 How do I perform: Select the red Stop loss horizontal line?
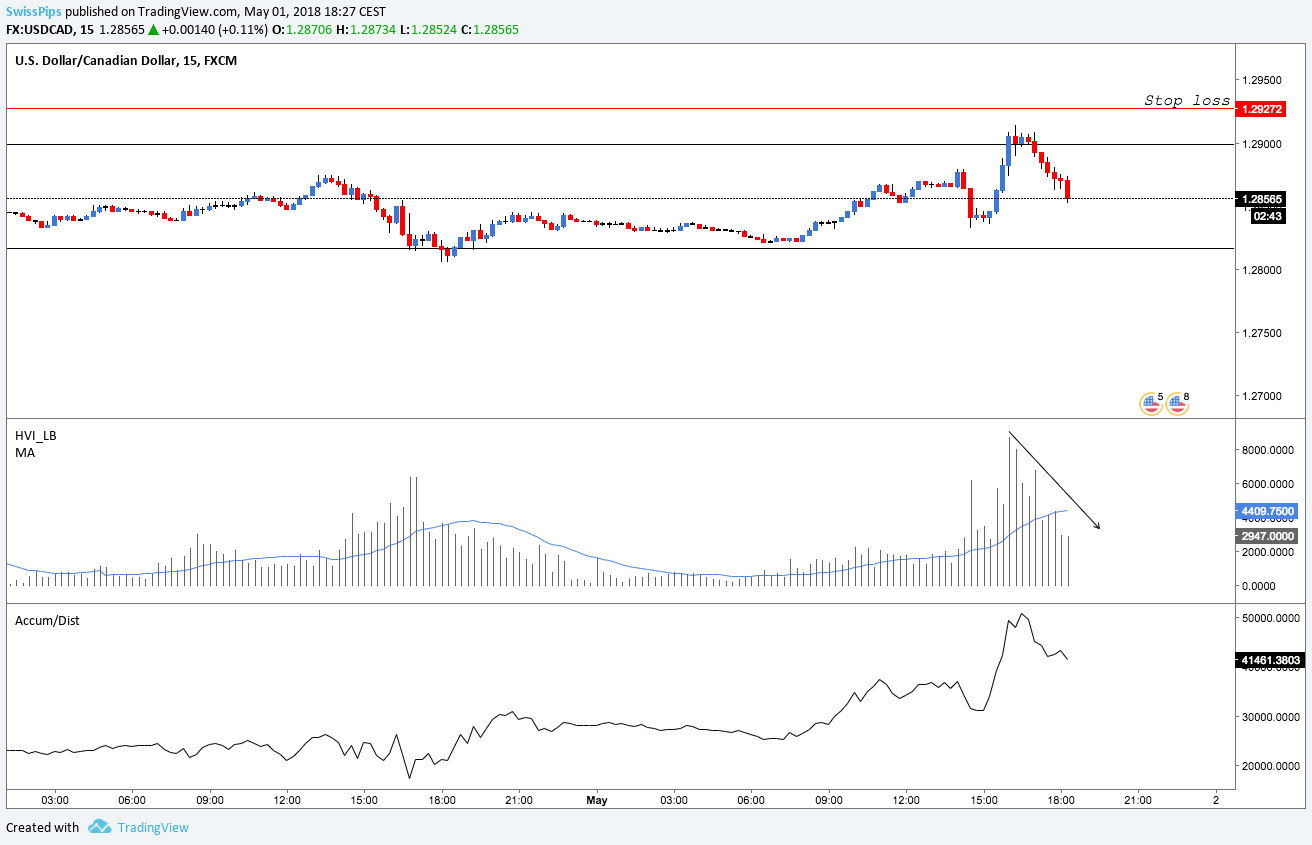(620, 108)
